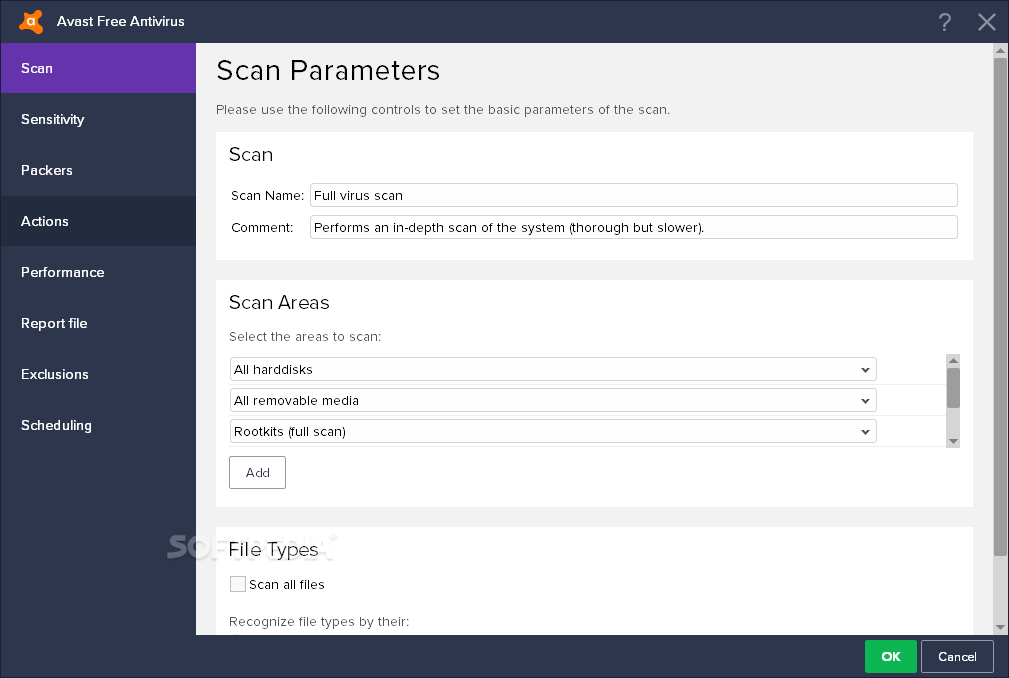Click main page scroll-up arrow
Image resolution: width=1009 pixels, height=678 pixels.
[1000, 50]
